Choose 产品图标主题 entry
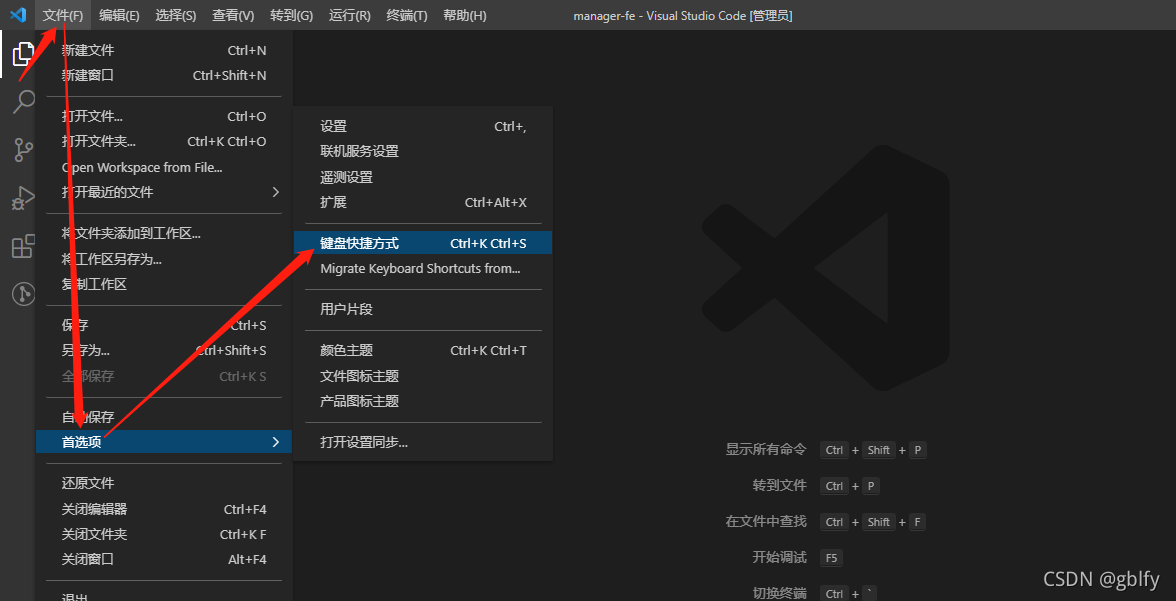Image resolution: width=1176 pixels, height=601 pixels. pyautogui.click(x=423, y=401)
